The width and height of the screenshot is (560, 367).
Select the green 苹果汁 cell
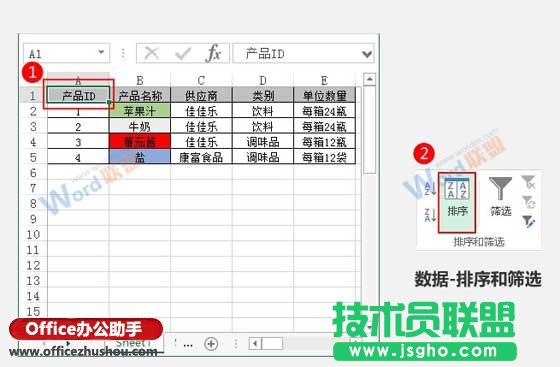[x=140, y=111]
